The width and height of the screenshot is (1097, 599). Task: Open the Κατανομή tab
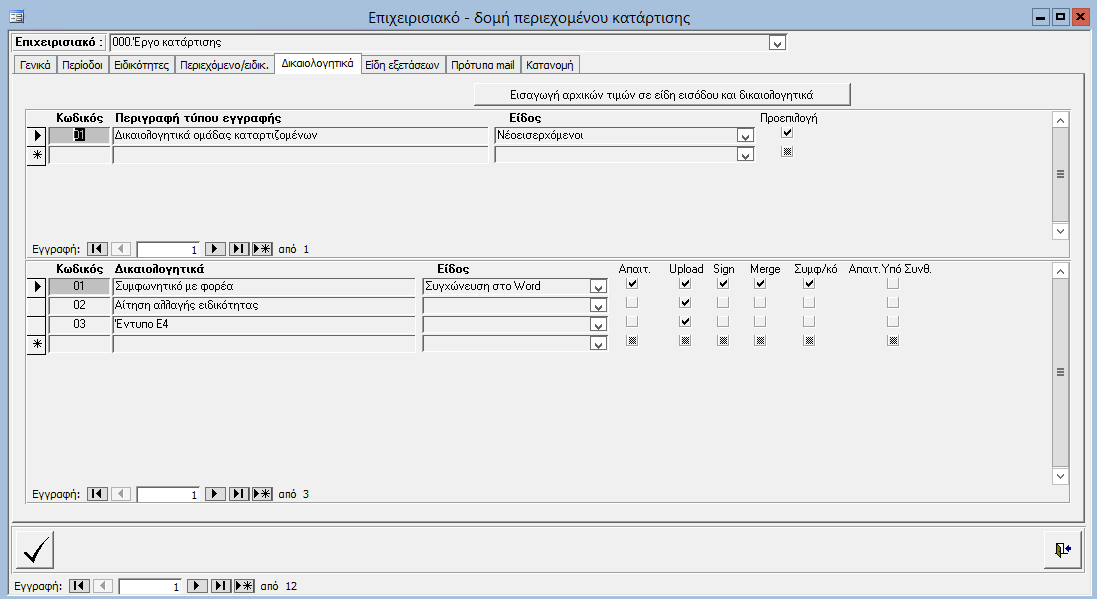pyautogui.click(x=550, y=65)
